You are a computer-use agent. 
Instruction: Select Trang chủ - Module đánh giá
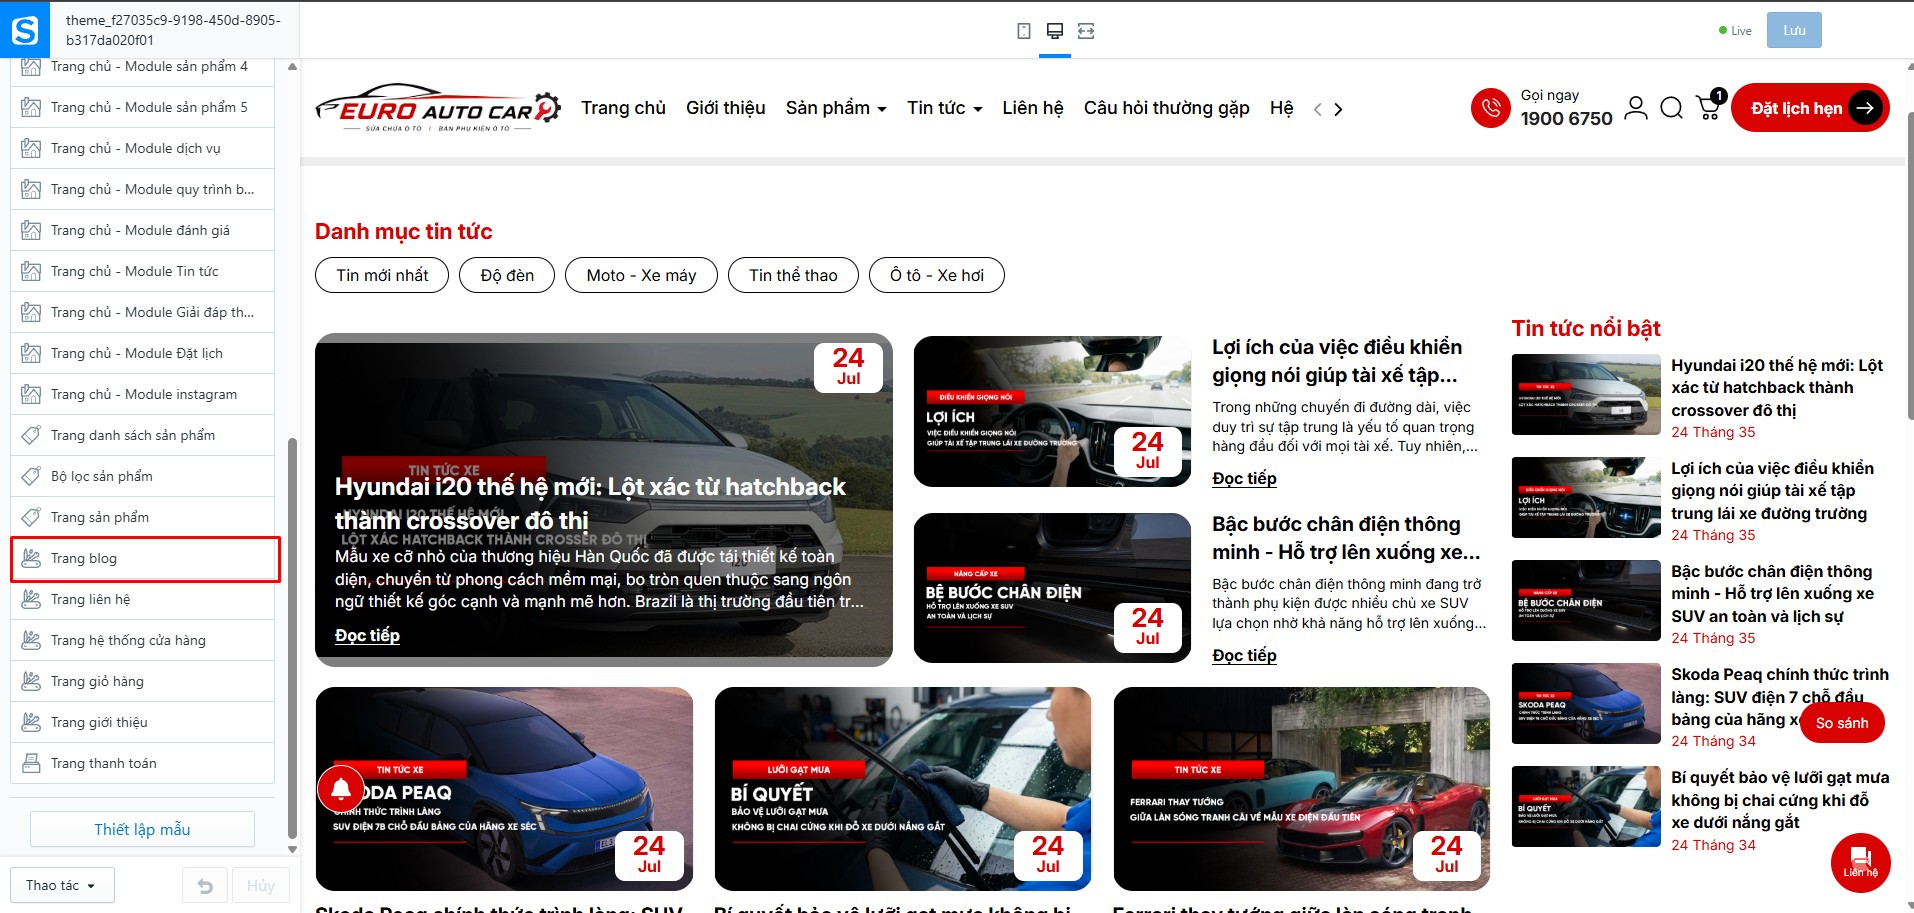click(x=143, y=230)
